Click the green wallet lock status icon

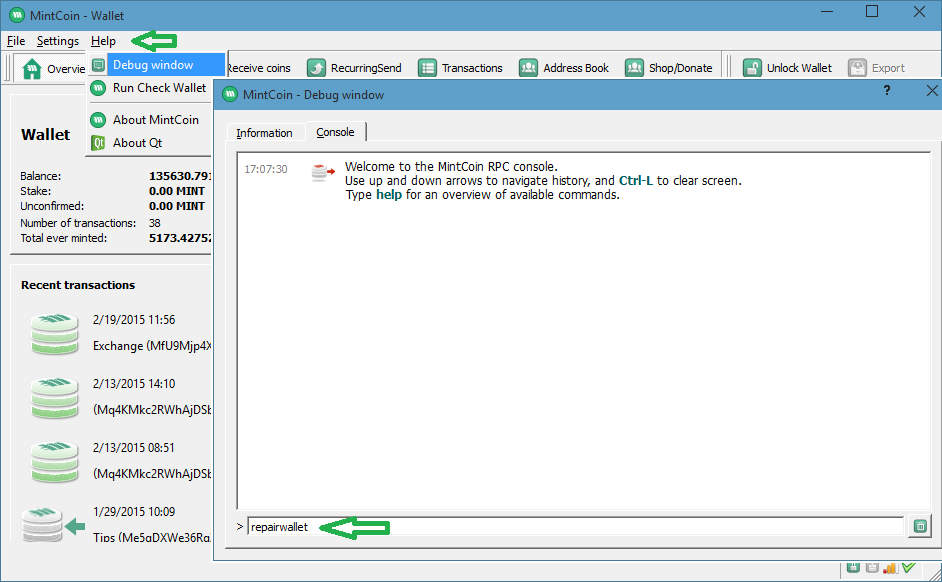pos(853,567)
